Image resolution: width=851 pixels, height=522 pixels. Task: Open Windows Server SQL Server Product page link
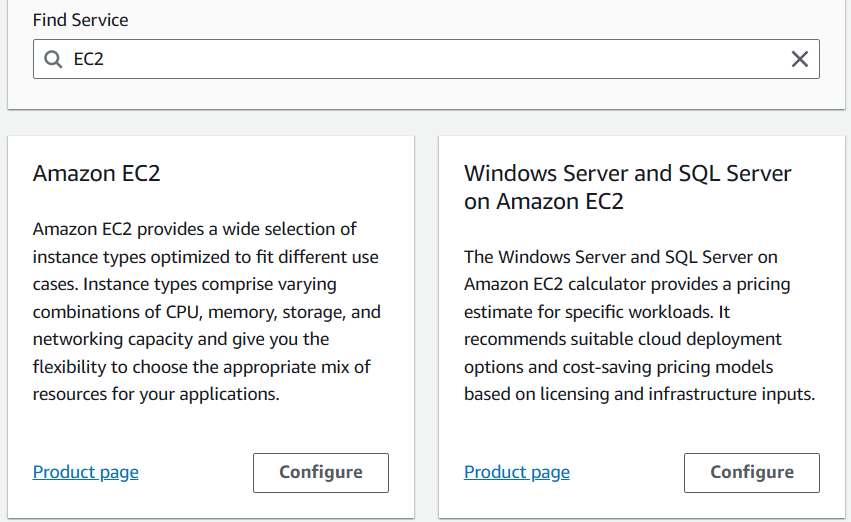point(517,472)
